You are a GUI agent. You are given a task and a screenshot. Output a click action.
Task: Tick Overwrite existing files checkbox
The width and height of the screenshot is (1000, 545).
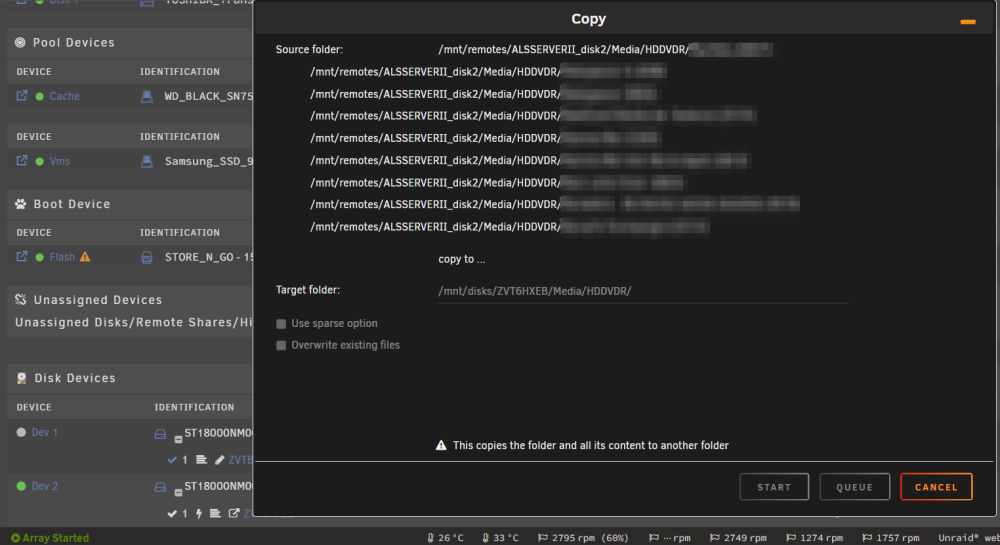[281, 345]
